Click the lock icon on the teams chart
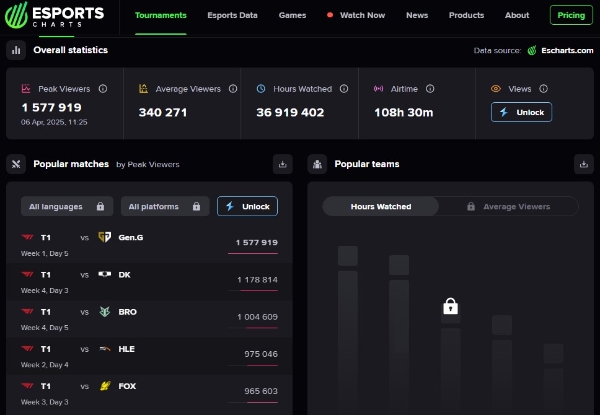600x415 pixels. (450, 306)
